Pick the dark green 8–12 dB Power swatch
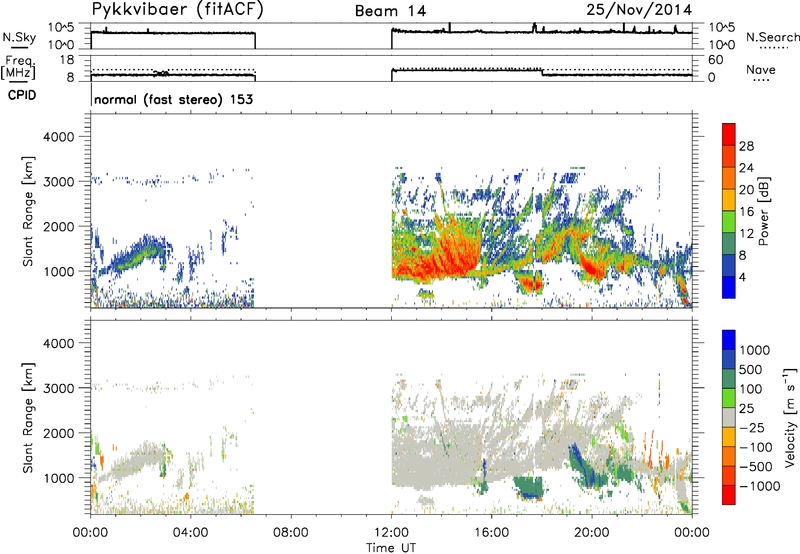The height and width of the screenshot is (554, 800). pos(729,243)
